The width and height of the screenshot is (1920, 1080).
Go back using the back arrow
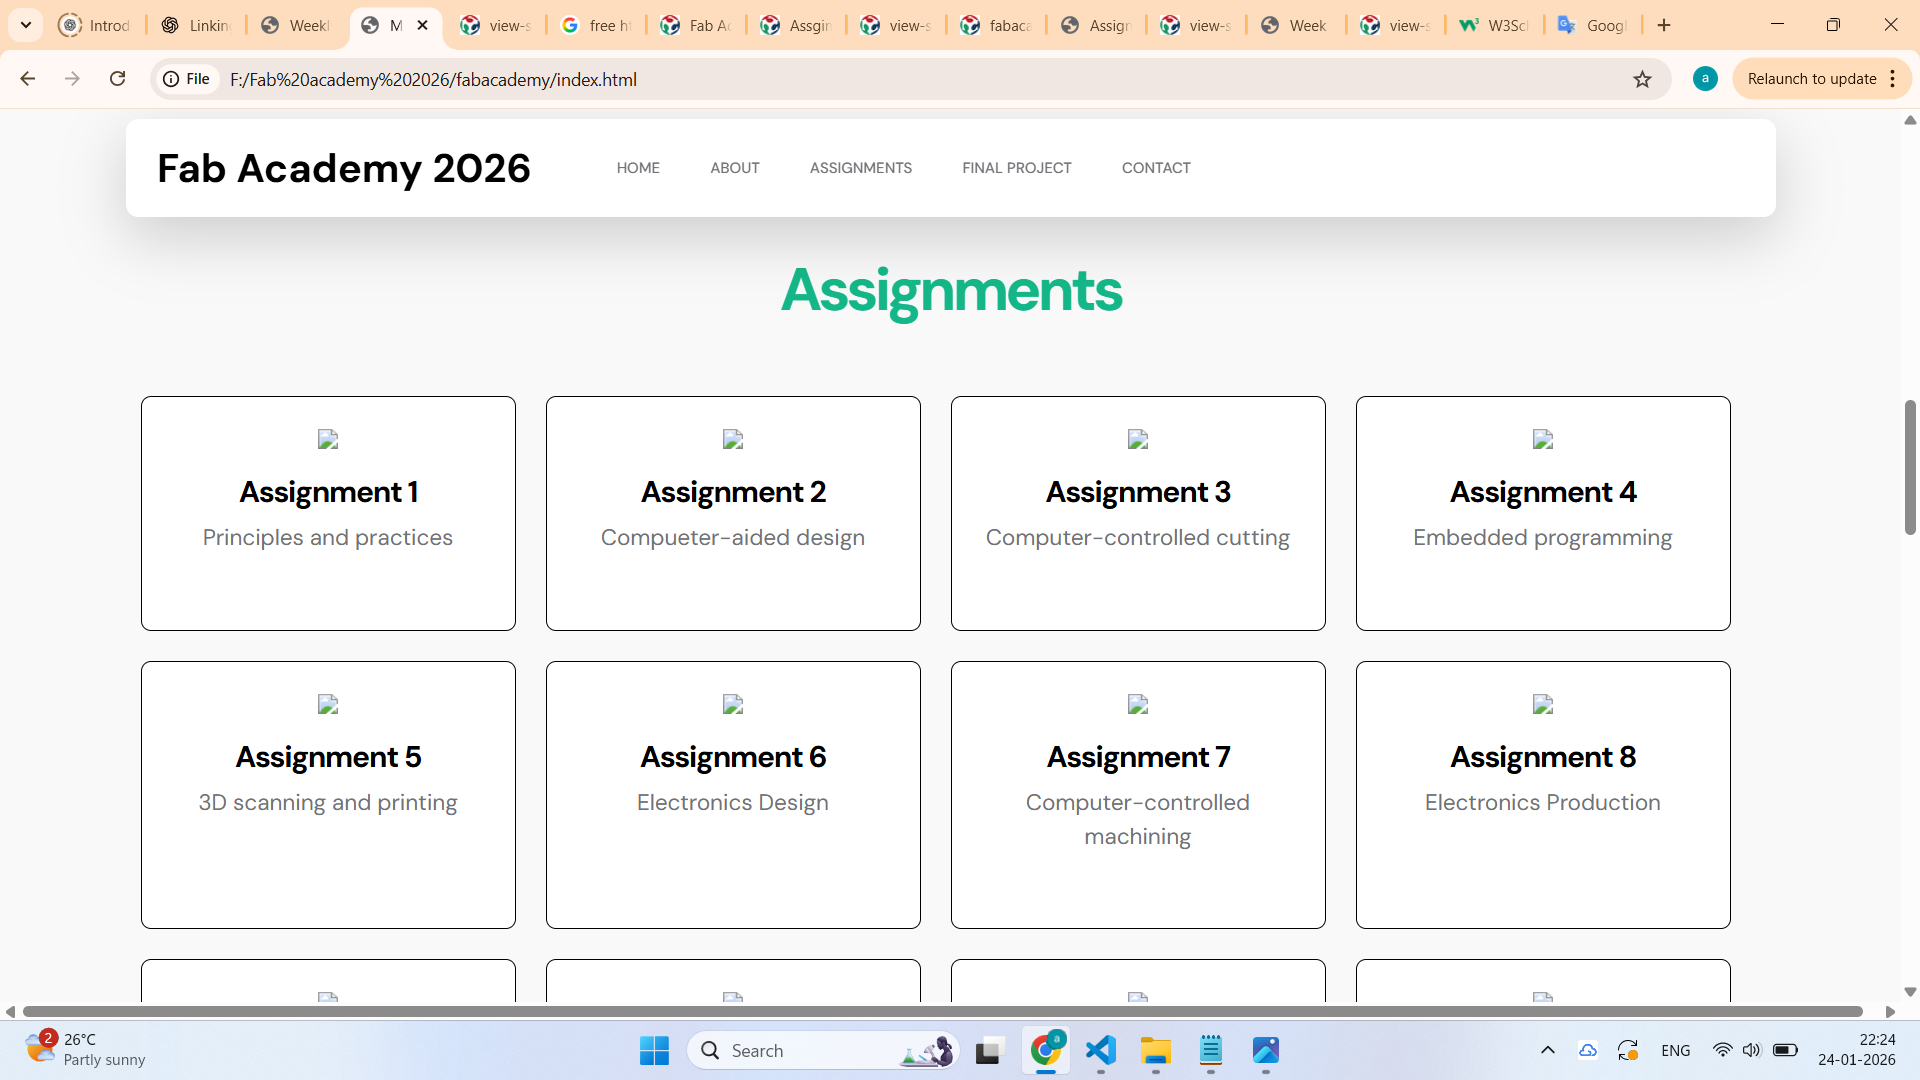coord(27,79)
